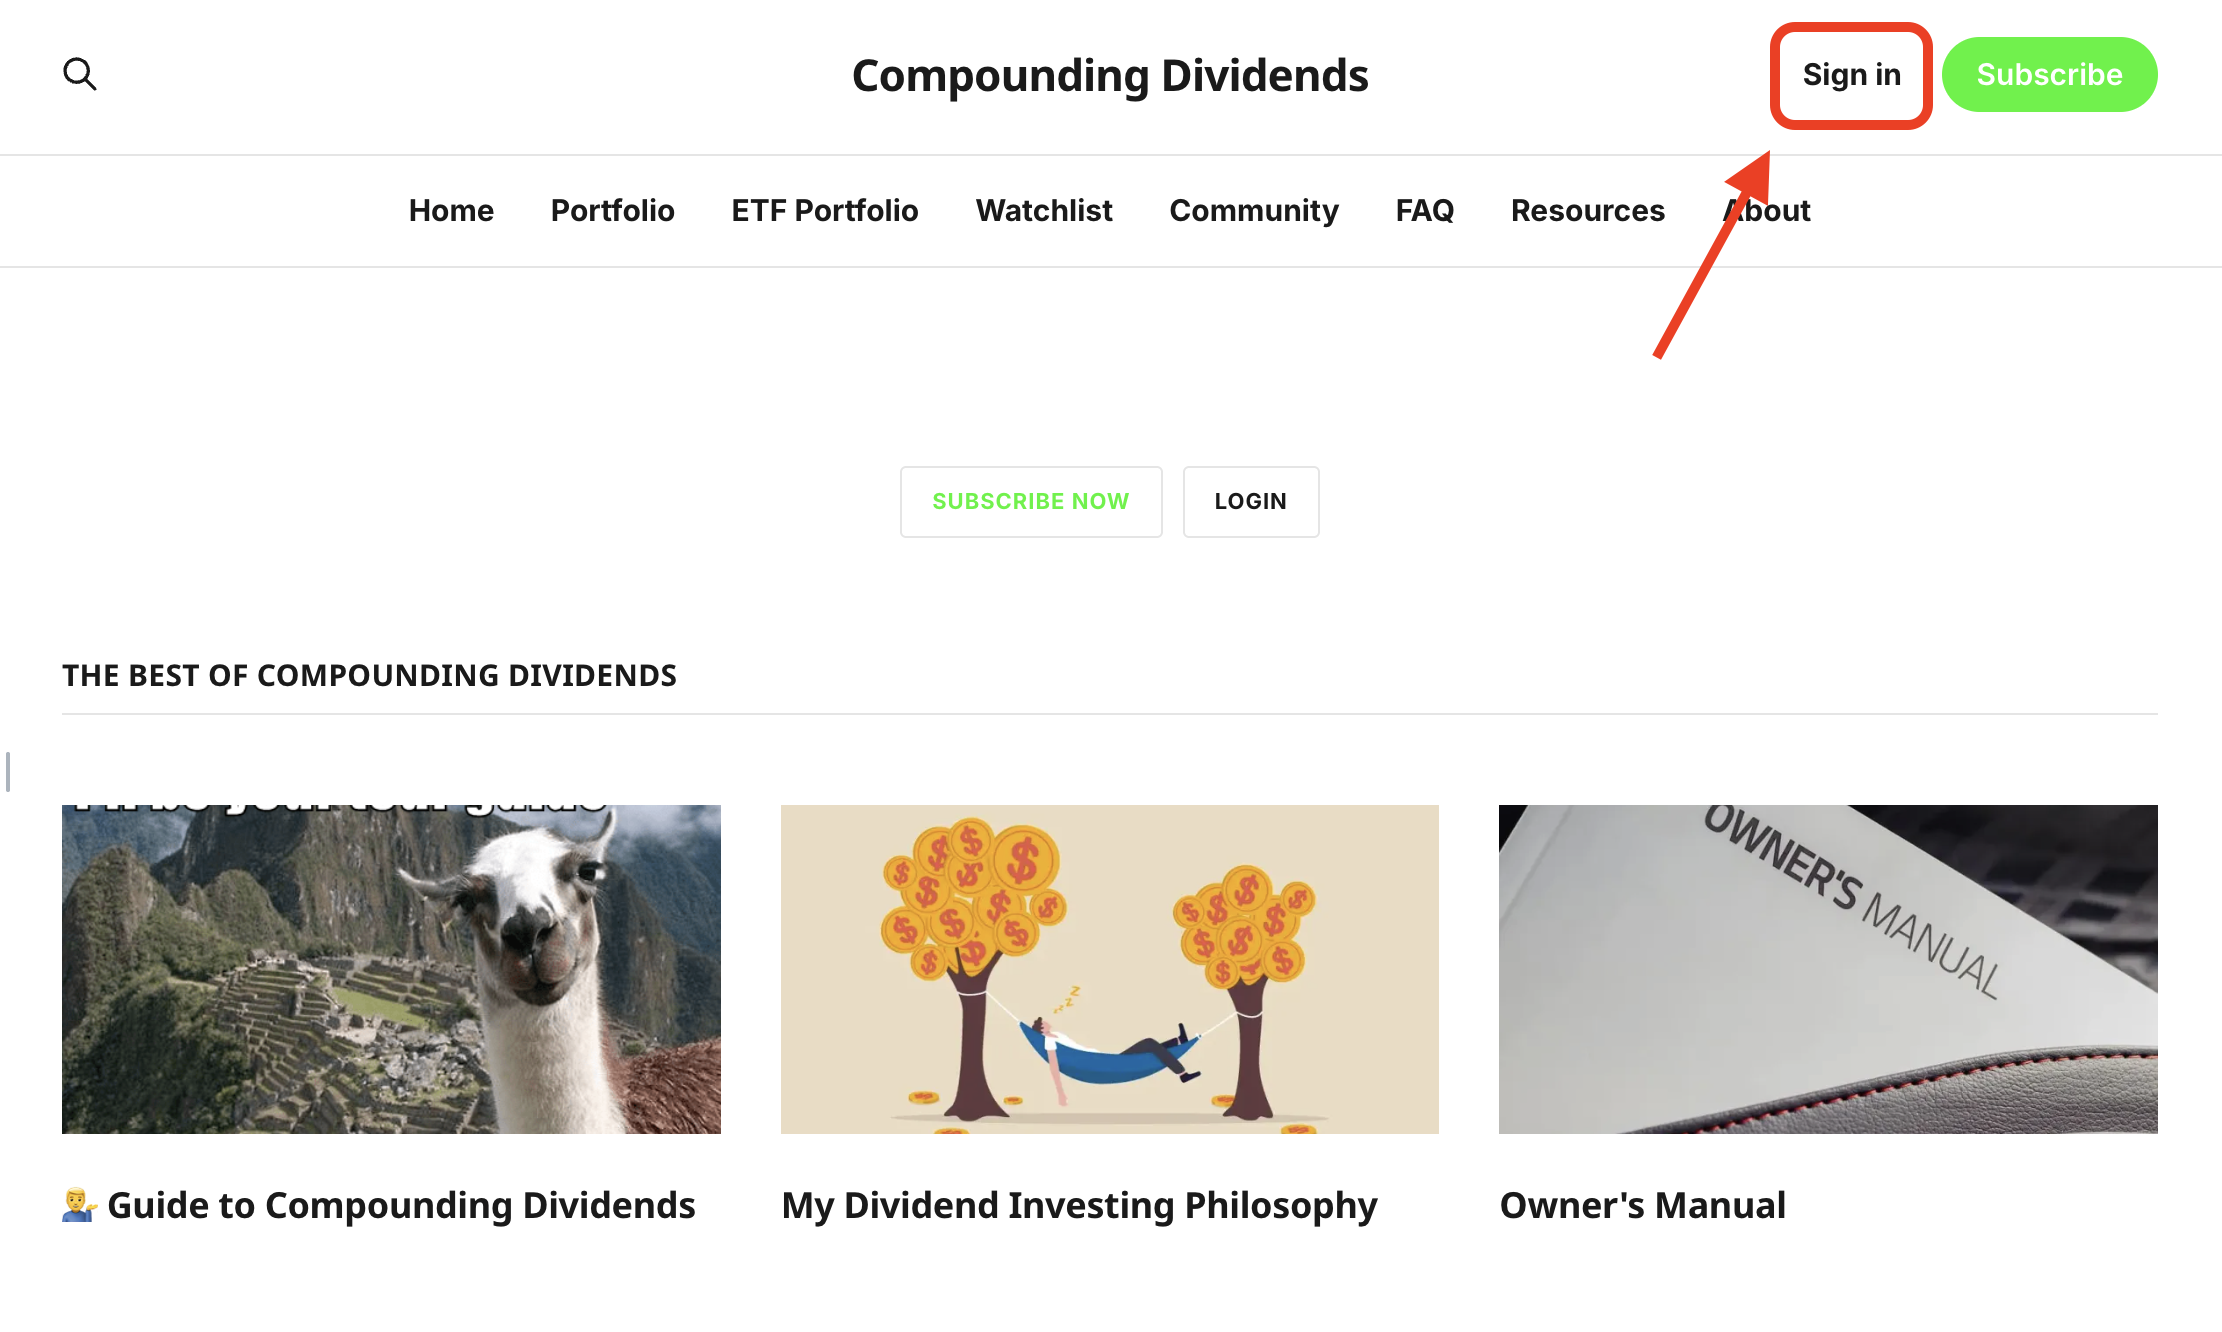Open the Owner's Manual cover image

(x=1827, y=968)
